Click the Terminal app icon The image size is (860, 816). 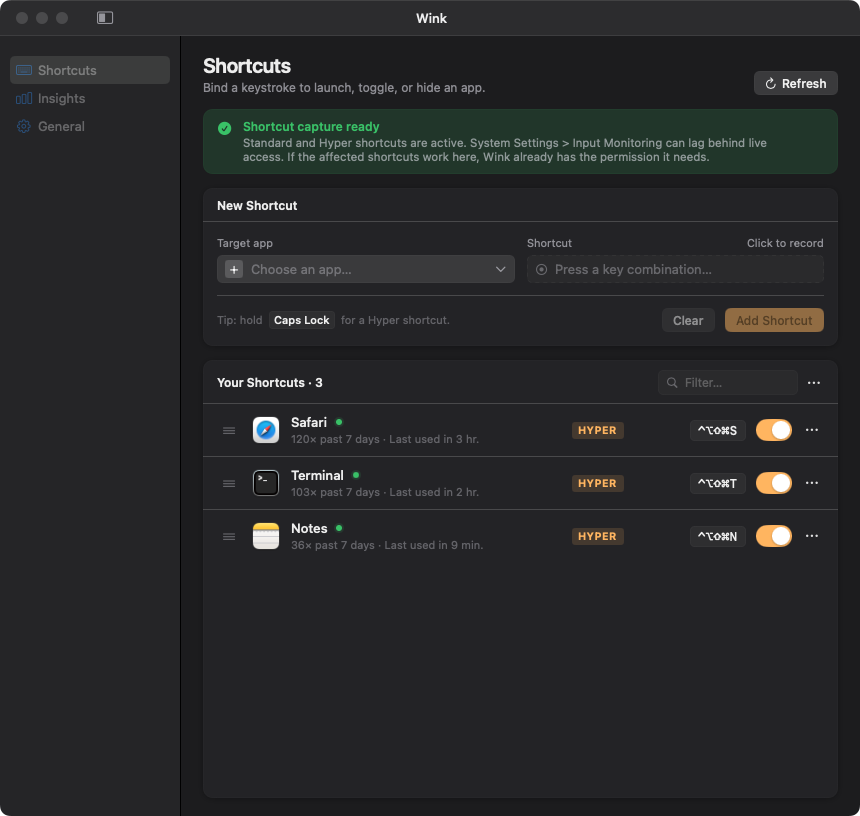point(266,483)
